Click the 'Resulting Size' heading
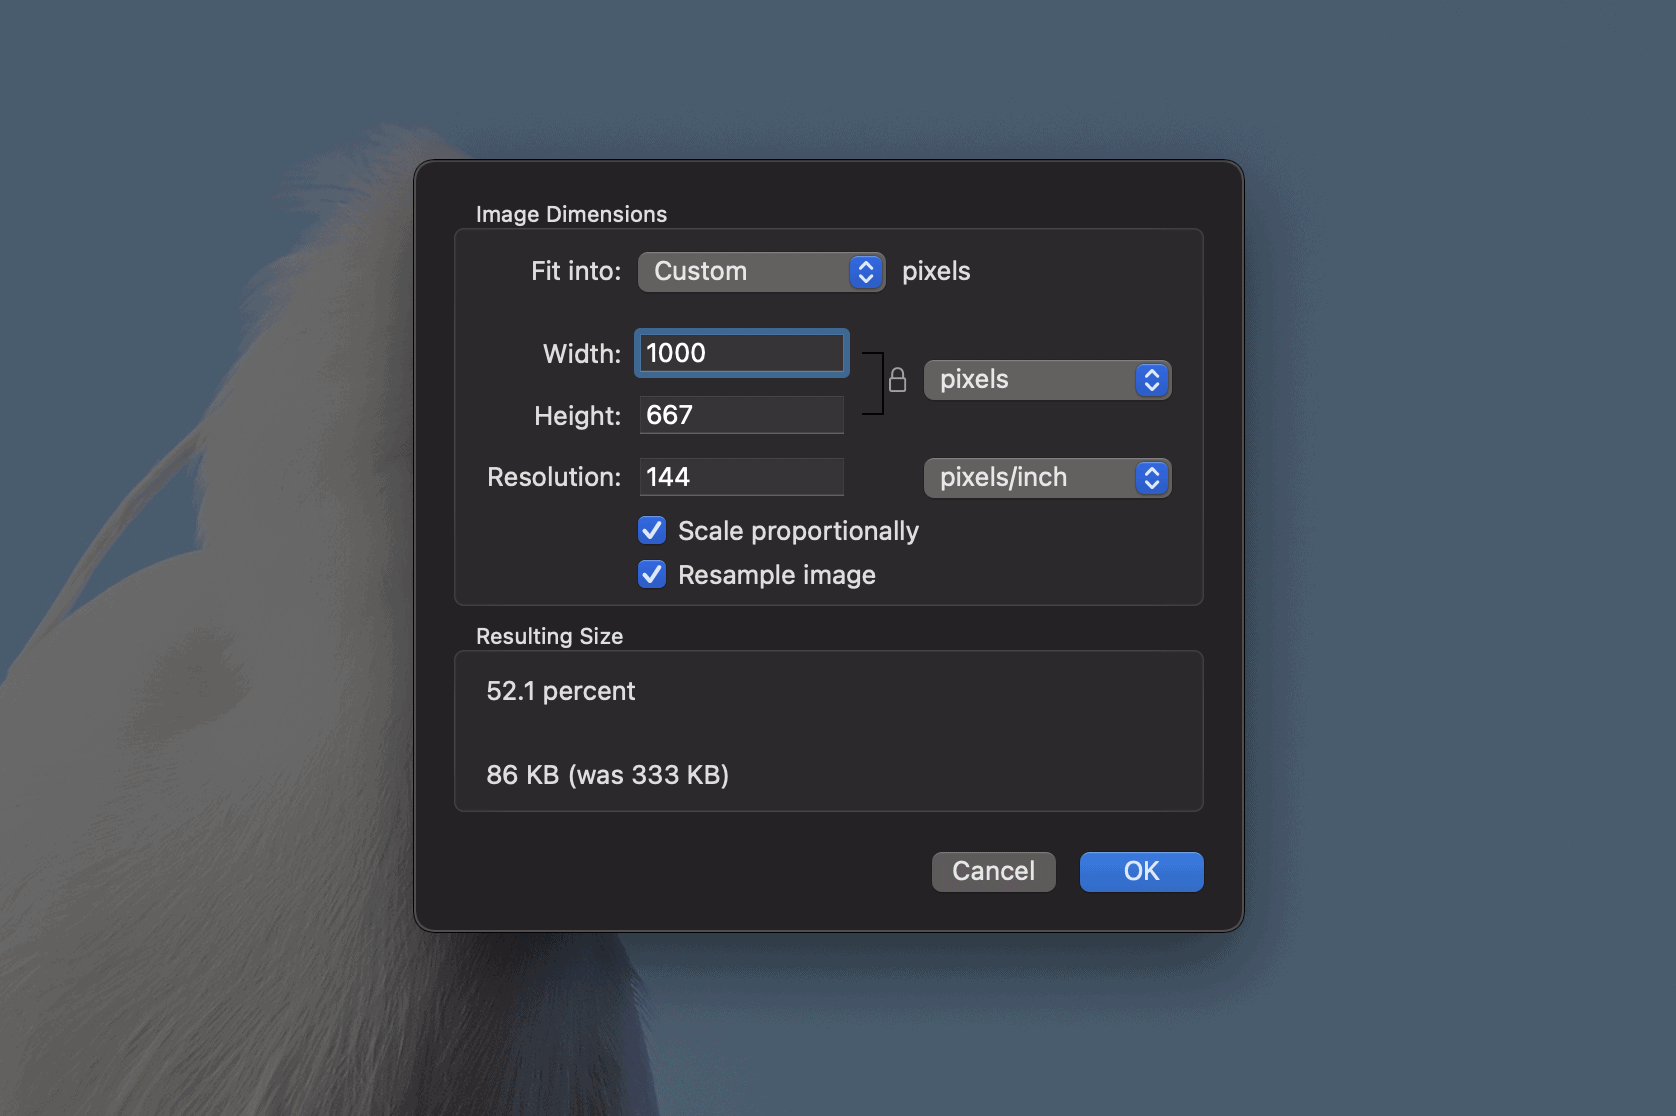1676x1116 pixels. coord(549,636)
